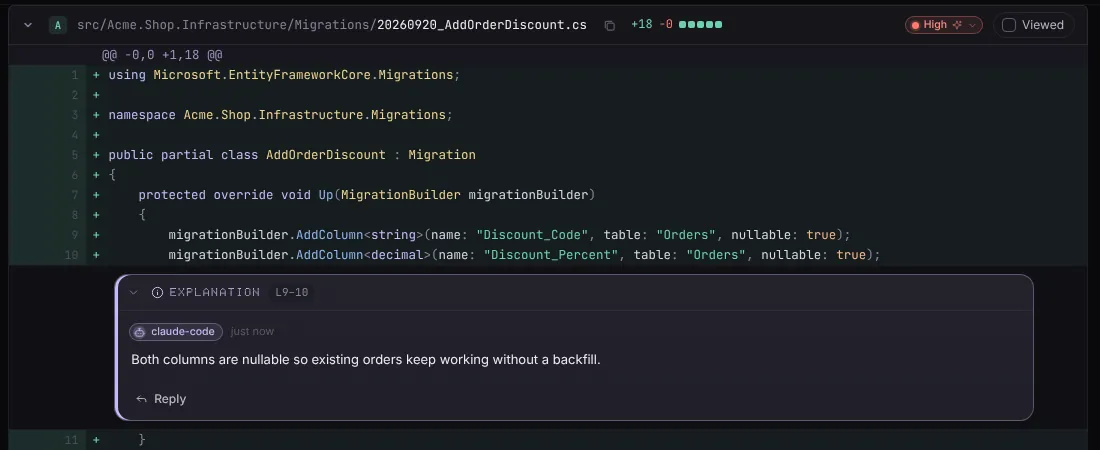Click line number 1 in the gutter

coord(74,75)
